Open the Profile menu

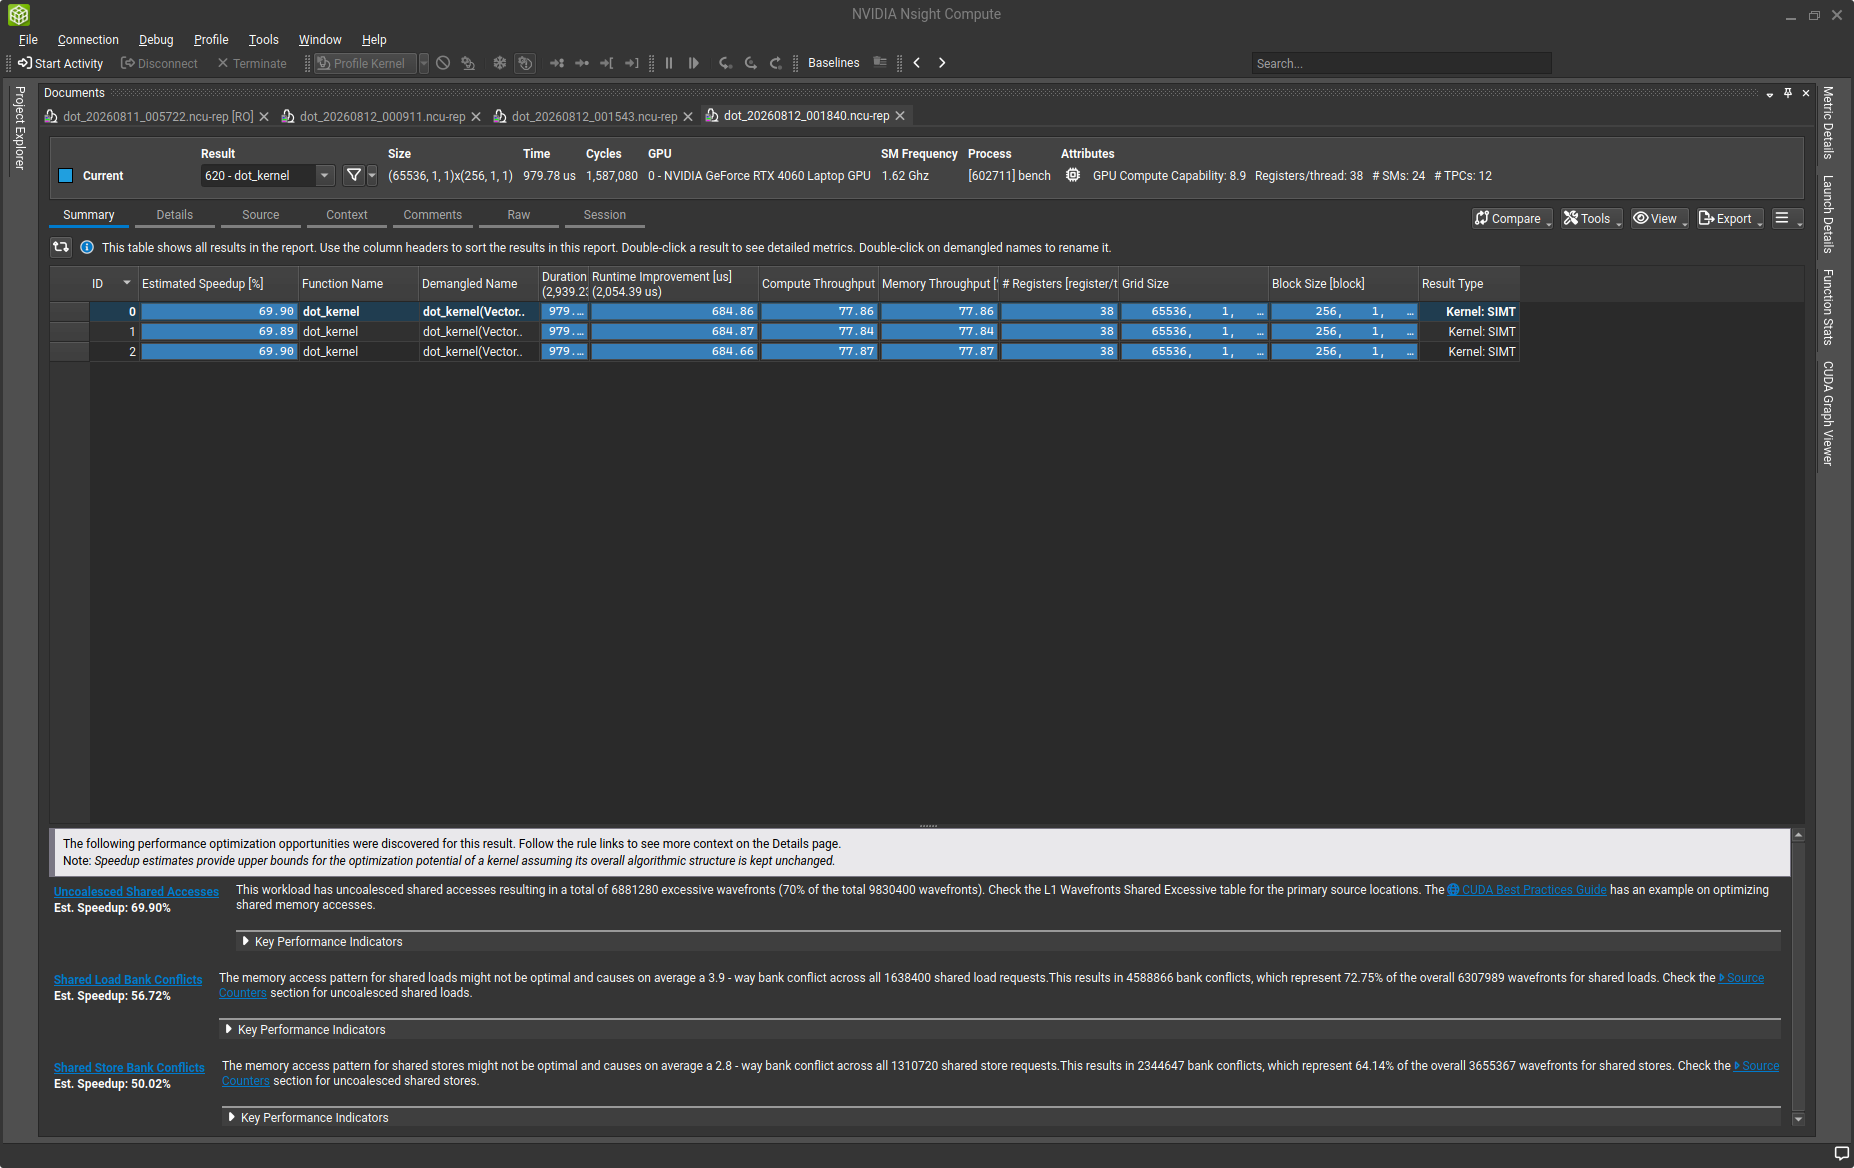click(x=211, y=40)
